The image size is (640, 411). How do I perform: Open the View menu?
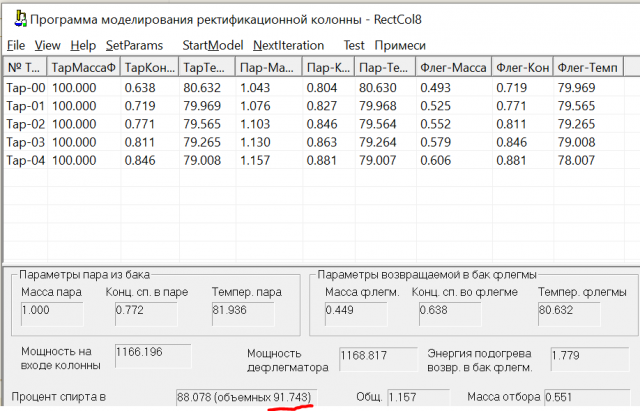[48, 45]
